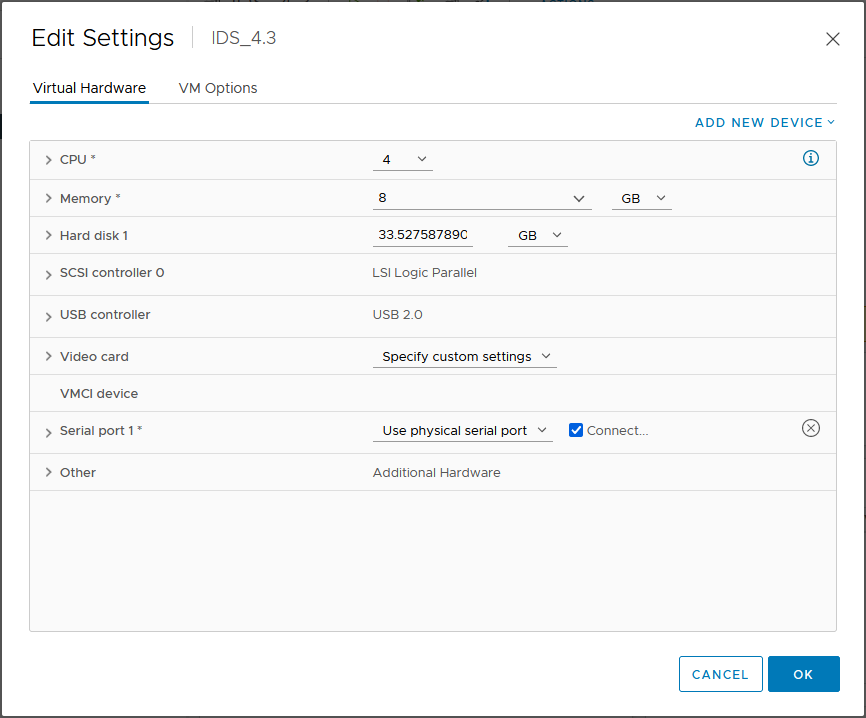Screen dimensions: 866x718
Task: Expand the USB controller row
Action: pos(48,315)
